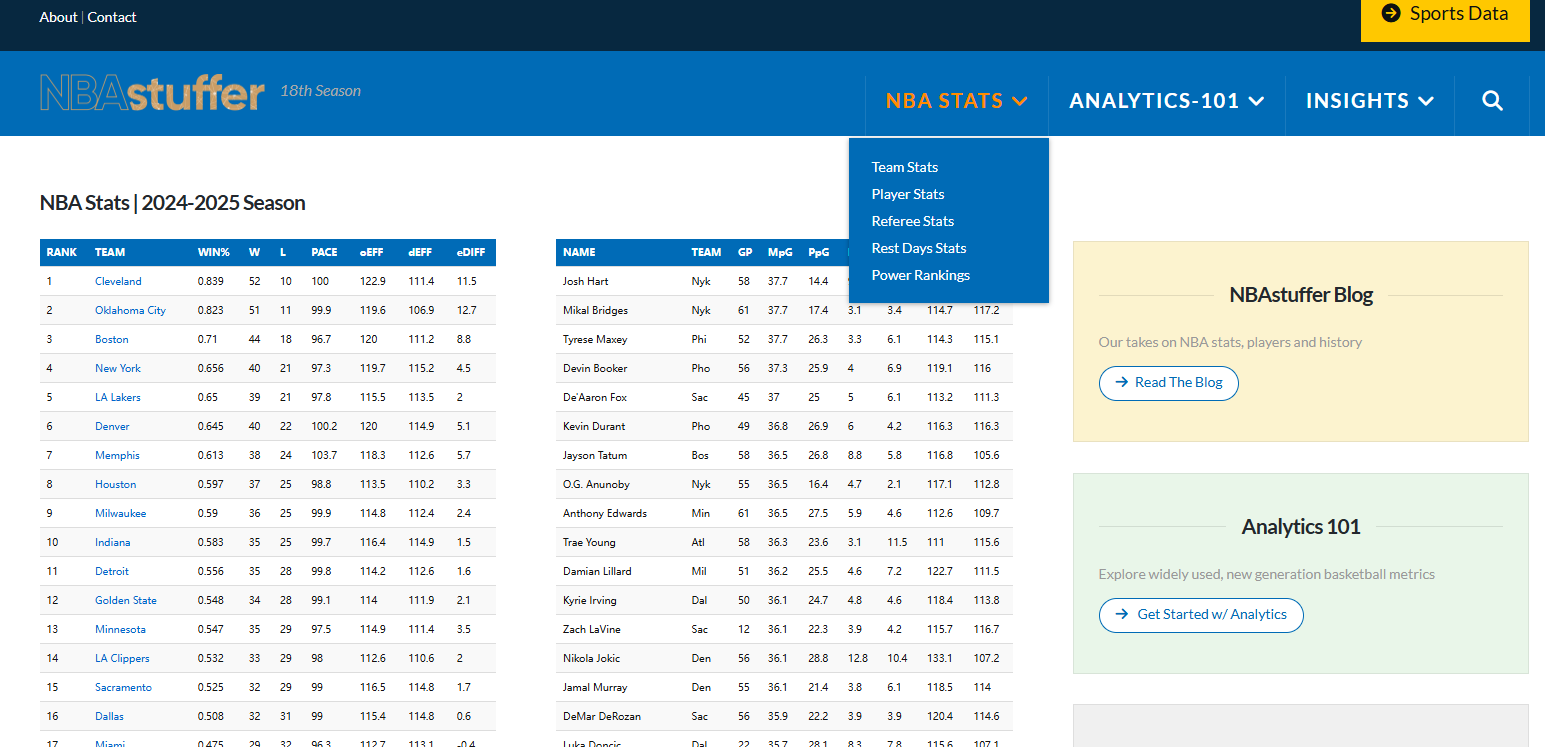1545x747 pixels.
Task: Select the Detroit team link
Action: 112,572
